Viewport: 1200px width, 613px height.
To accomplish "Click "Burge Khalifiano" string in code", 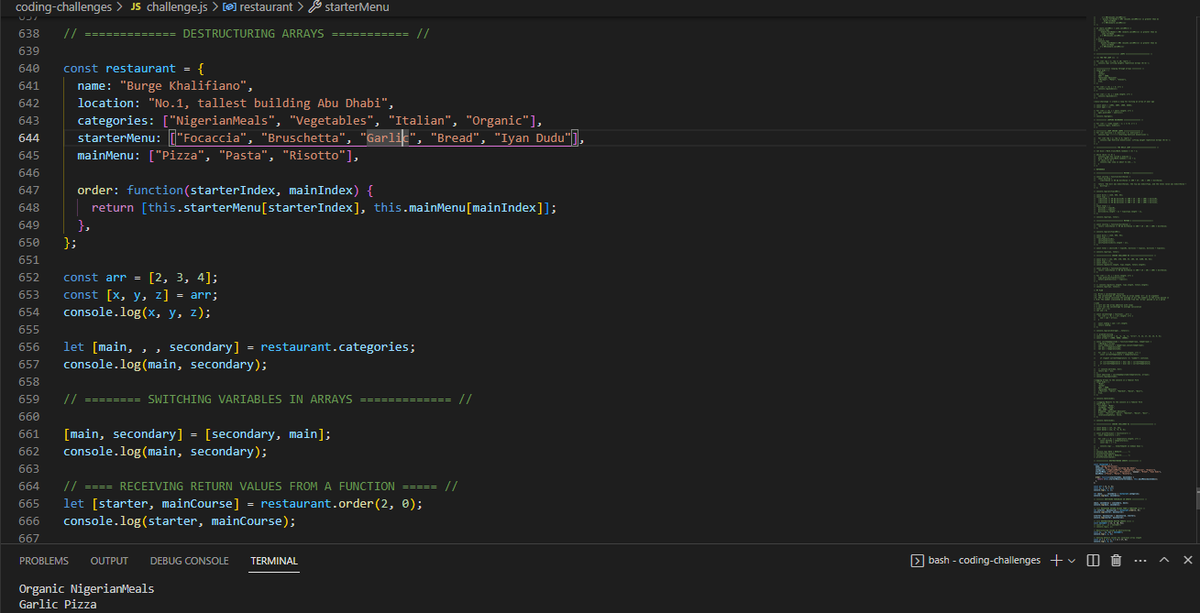I will tap(186, 86).
